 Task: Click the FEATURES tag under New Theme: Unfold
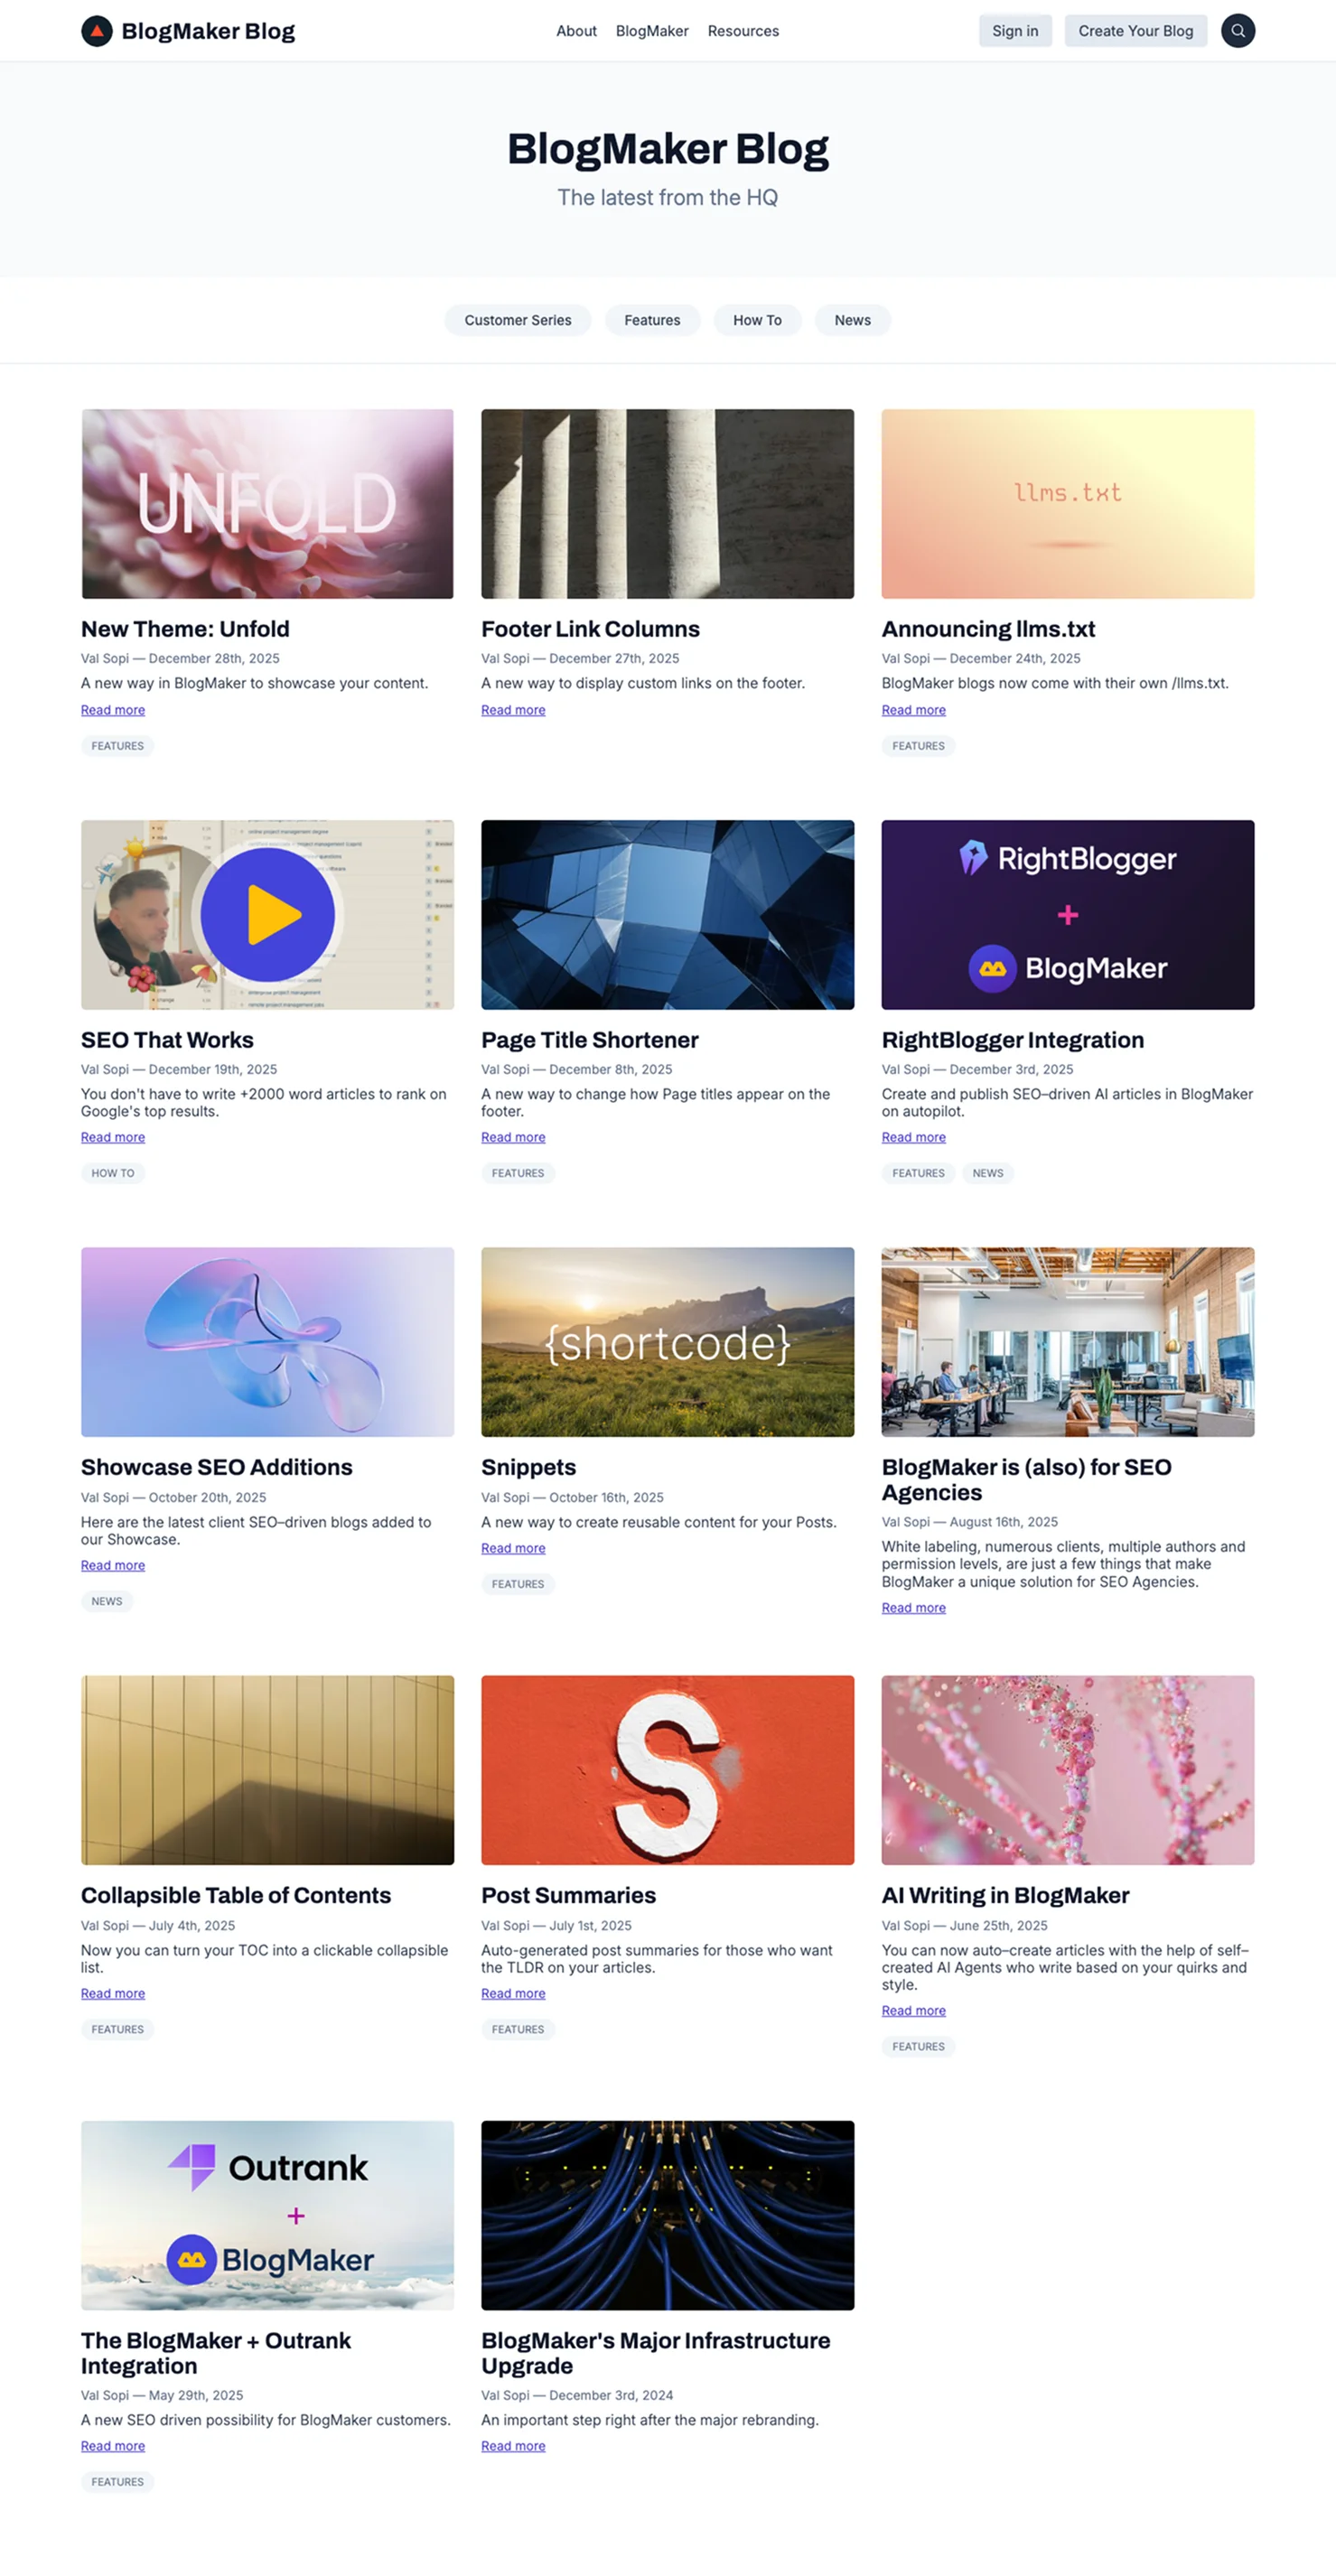(118, 746)
